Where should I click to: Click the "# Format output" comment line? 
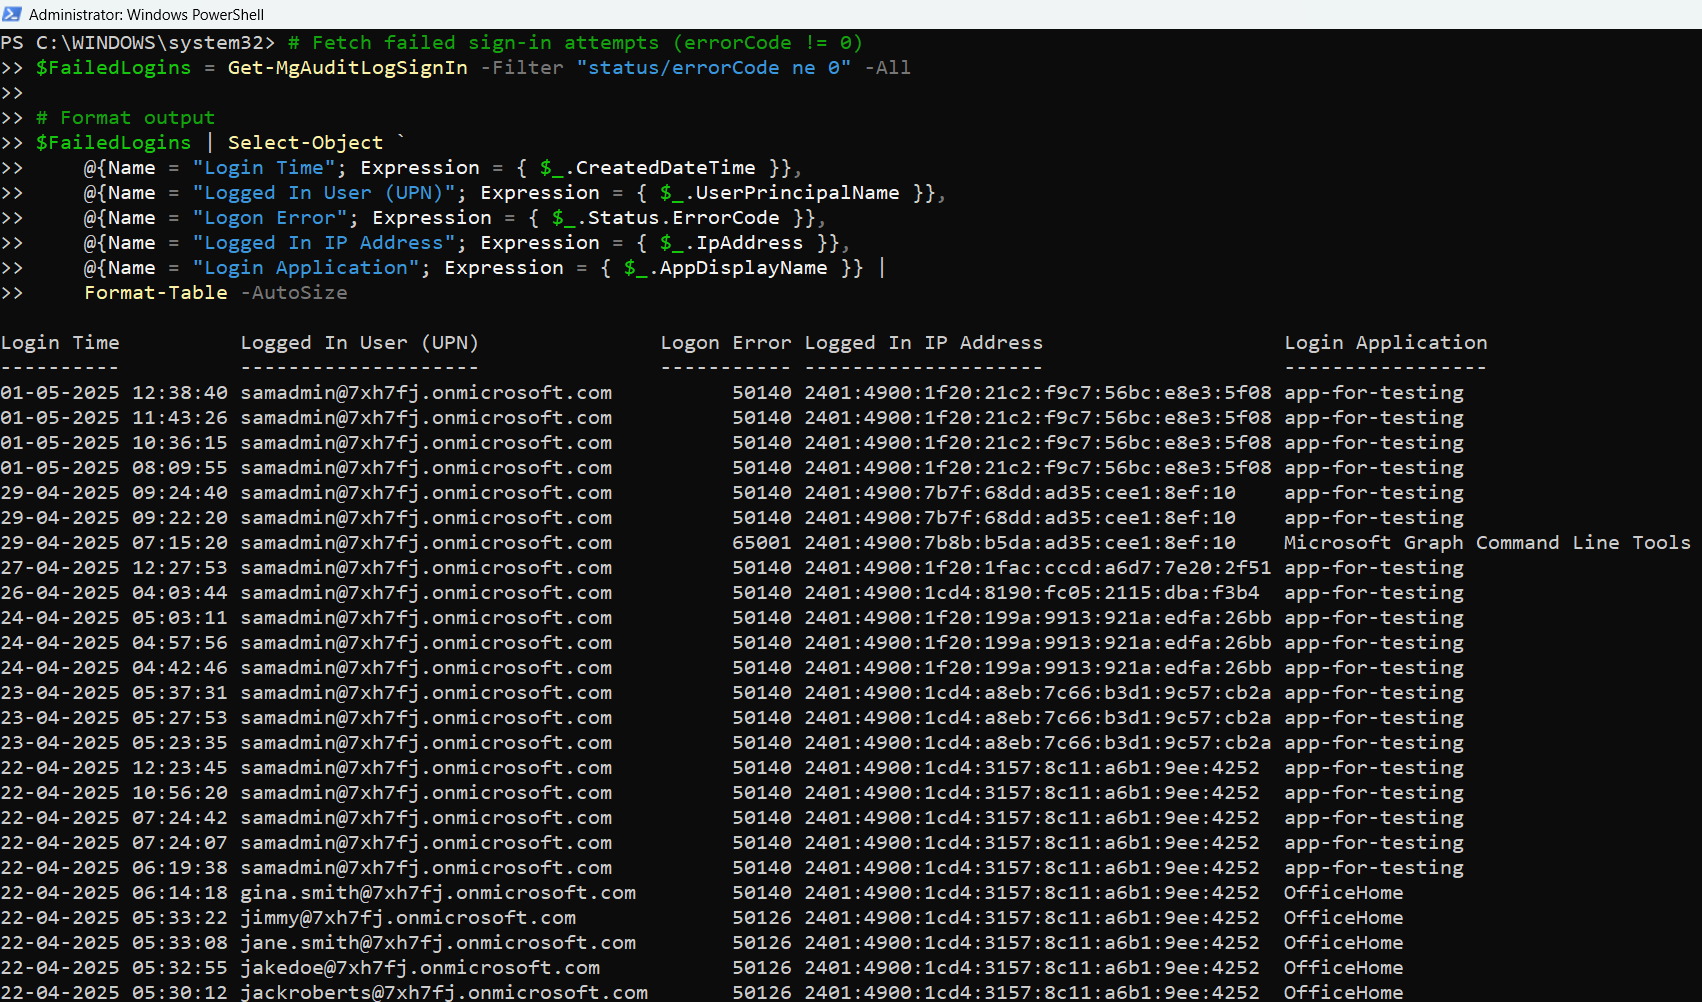tap(125, 118)
